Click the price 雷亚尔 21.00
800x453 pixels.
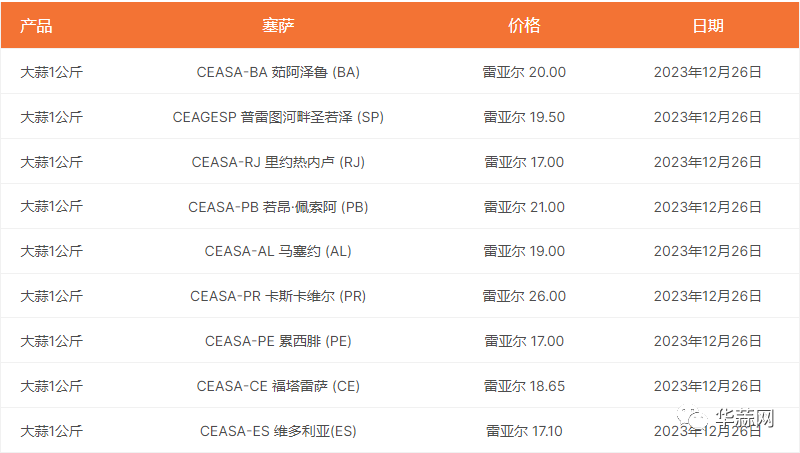point(524,207)
